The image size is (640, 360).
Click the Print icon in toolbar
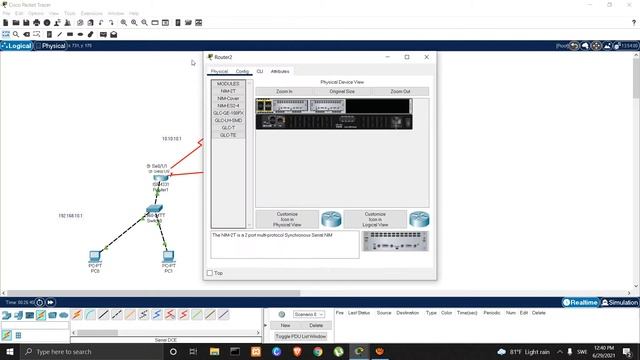point(37,23)
